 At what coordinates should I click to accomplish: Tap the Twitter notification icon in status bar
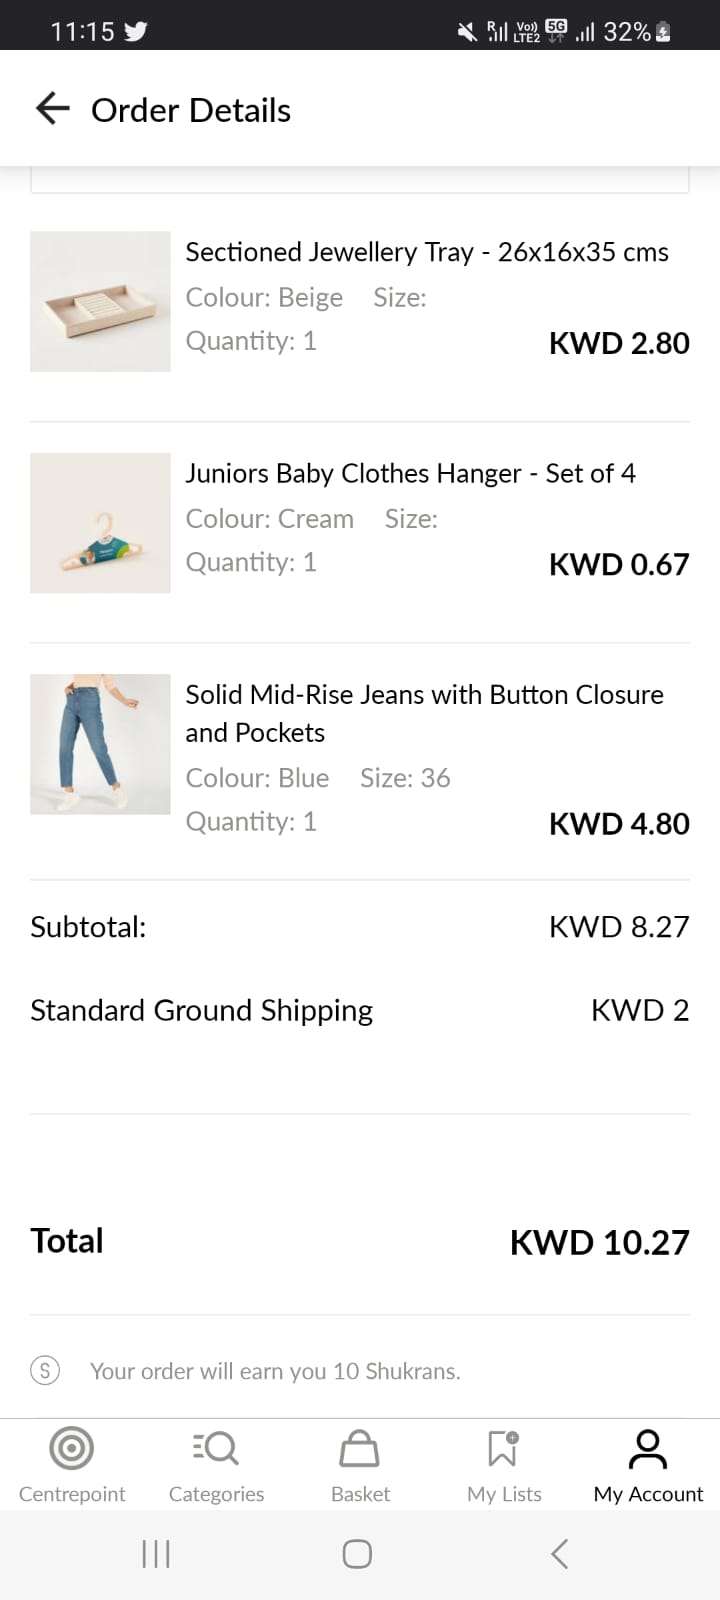tap(136, 31)
